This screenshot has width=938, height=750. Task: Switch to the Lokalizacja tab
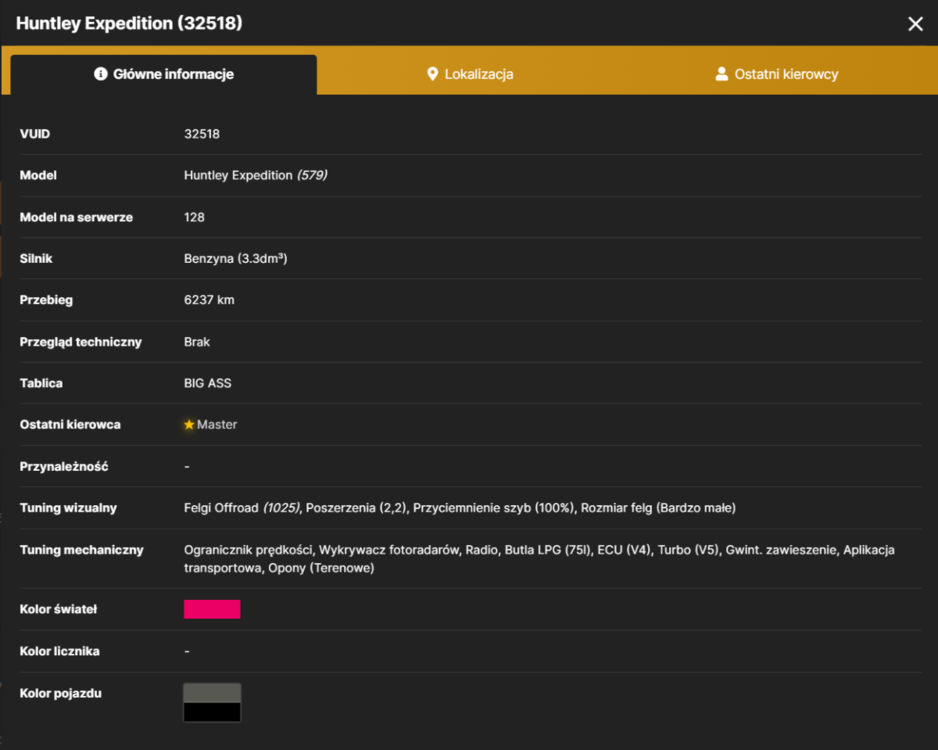click(470, 74)
